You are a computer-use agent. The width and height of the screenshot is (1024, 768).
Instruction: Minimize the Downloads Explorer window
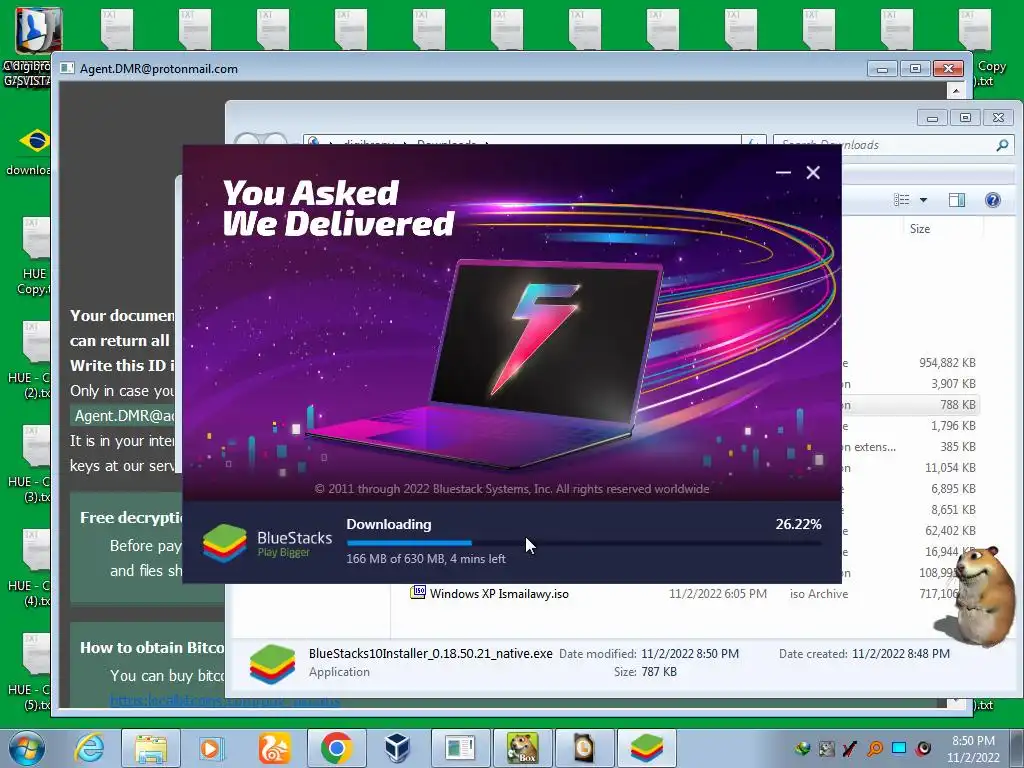pyautogui.click(x=932, y=118)
